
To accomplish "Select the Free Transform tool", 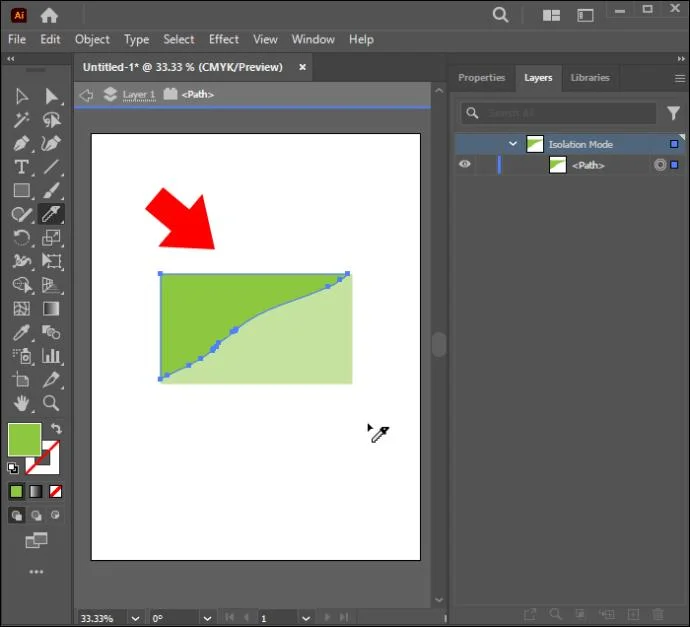I will click(x=51, y=261).
